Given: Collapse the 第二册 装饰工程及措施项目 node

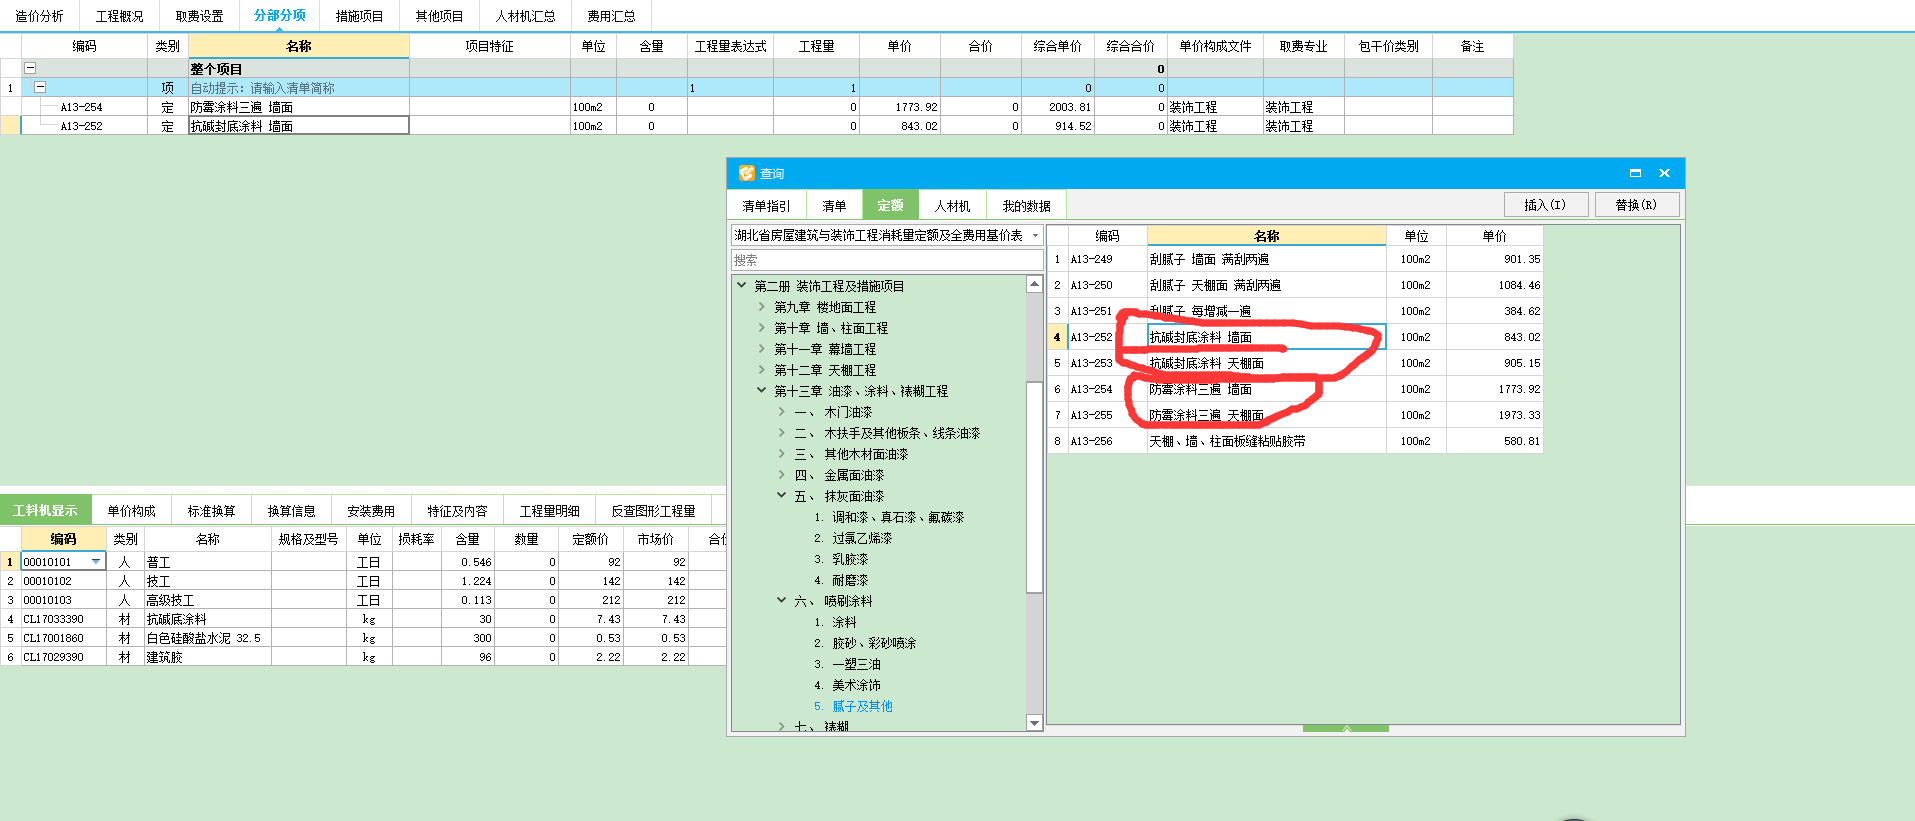Looking at the screenshot, I should (742, 285).
